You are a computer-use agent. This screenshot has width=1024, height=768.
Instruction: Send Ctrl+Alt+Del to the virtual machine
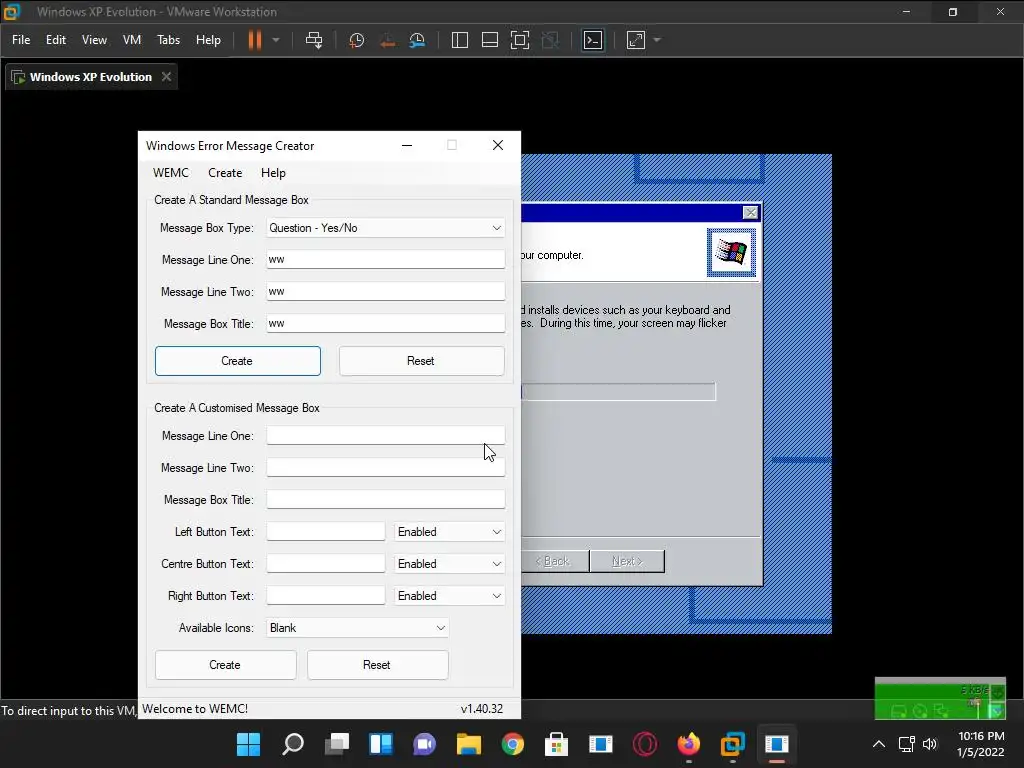pyautogui.click(x=314, y=40)
